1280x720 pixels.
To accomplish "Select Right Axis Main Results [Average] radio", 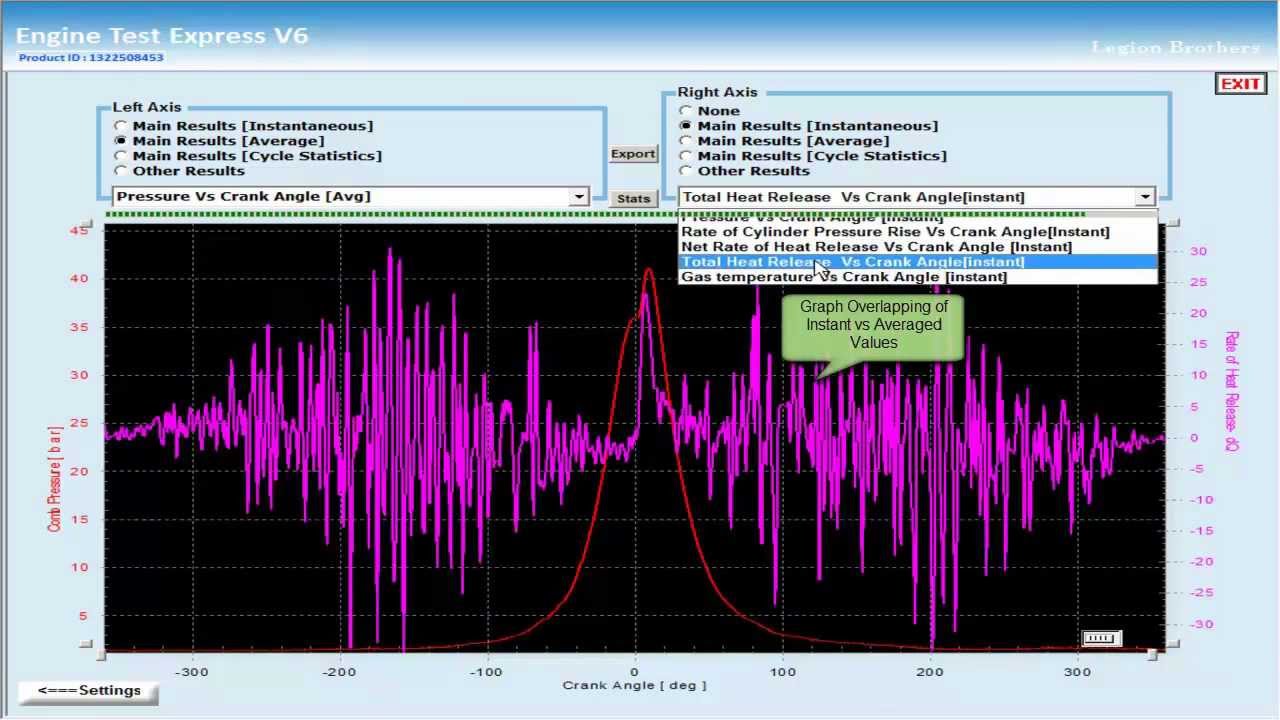I will coord(685,141).
